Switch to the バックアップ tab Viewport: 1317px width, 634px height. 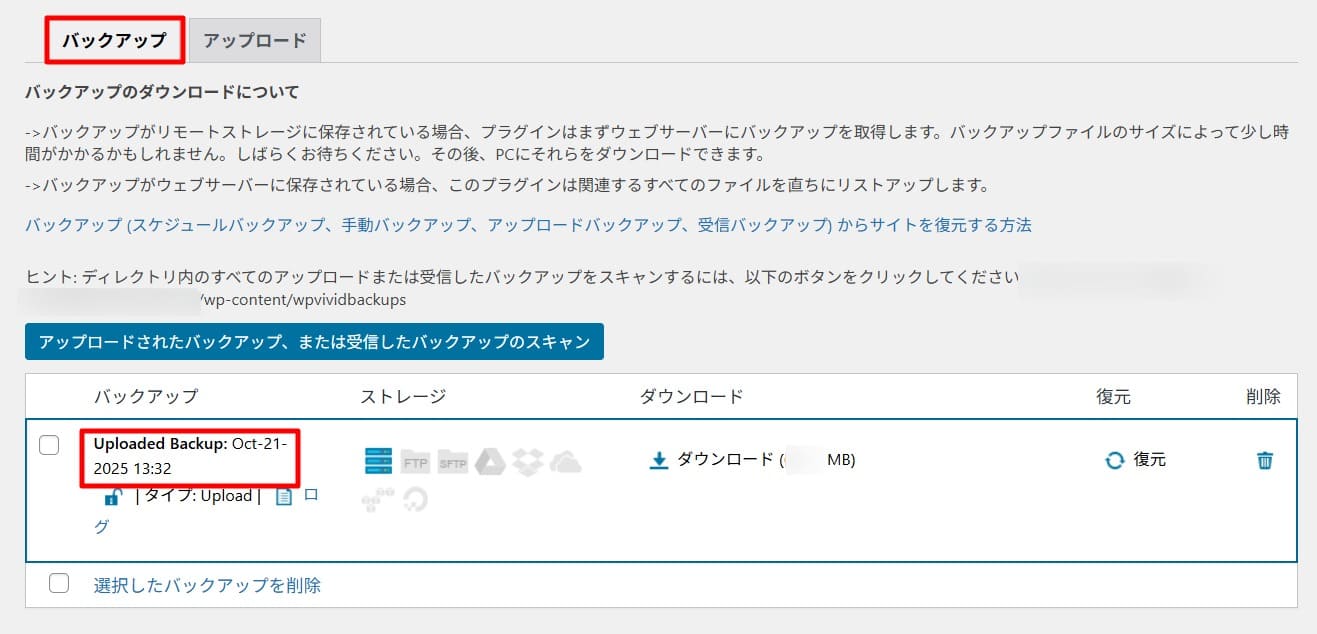pyautogui.click(x=114, y=41)
